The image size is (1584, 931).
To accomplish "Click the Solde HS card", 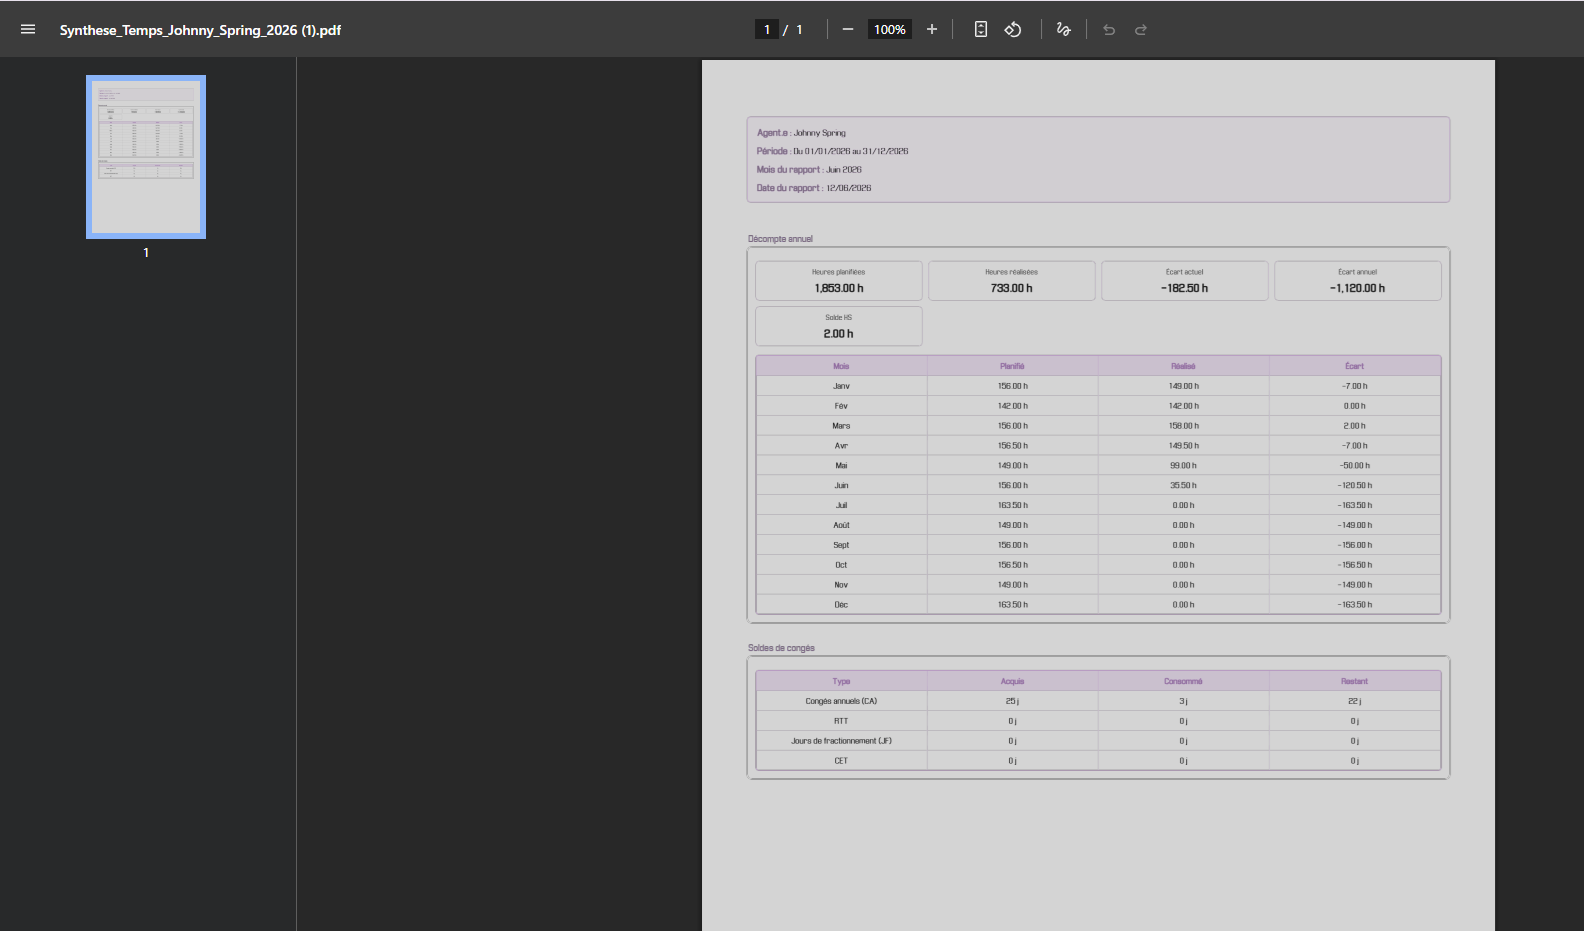I will pyautogui.click(x=839, y=326).
